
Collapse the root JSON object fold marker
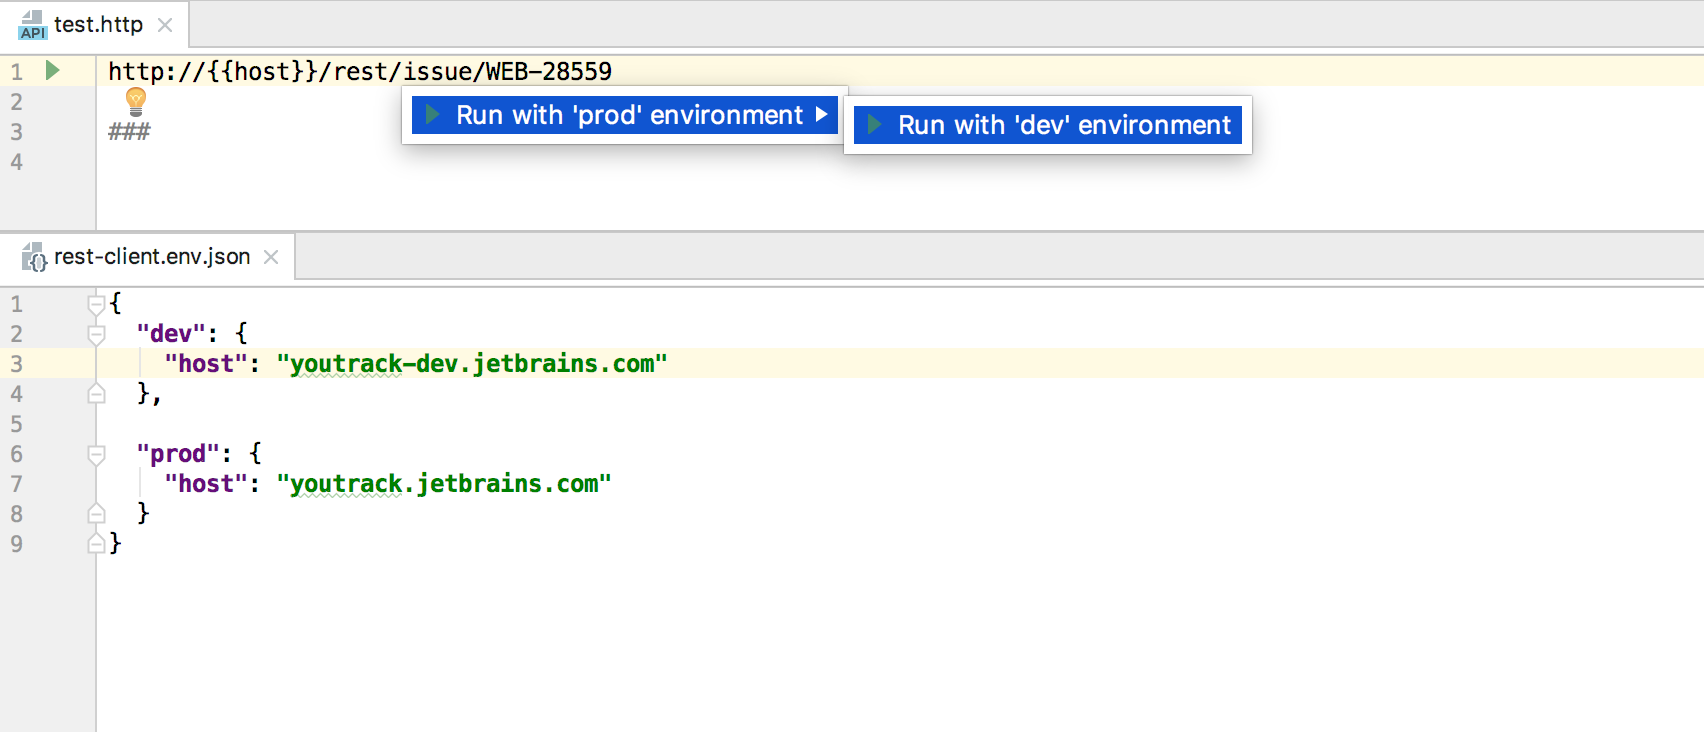(x=96, y=303)
